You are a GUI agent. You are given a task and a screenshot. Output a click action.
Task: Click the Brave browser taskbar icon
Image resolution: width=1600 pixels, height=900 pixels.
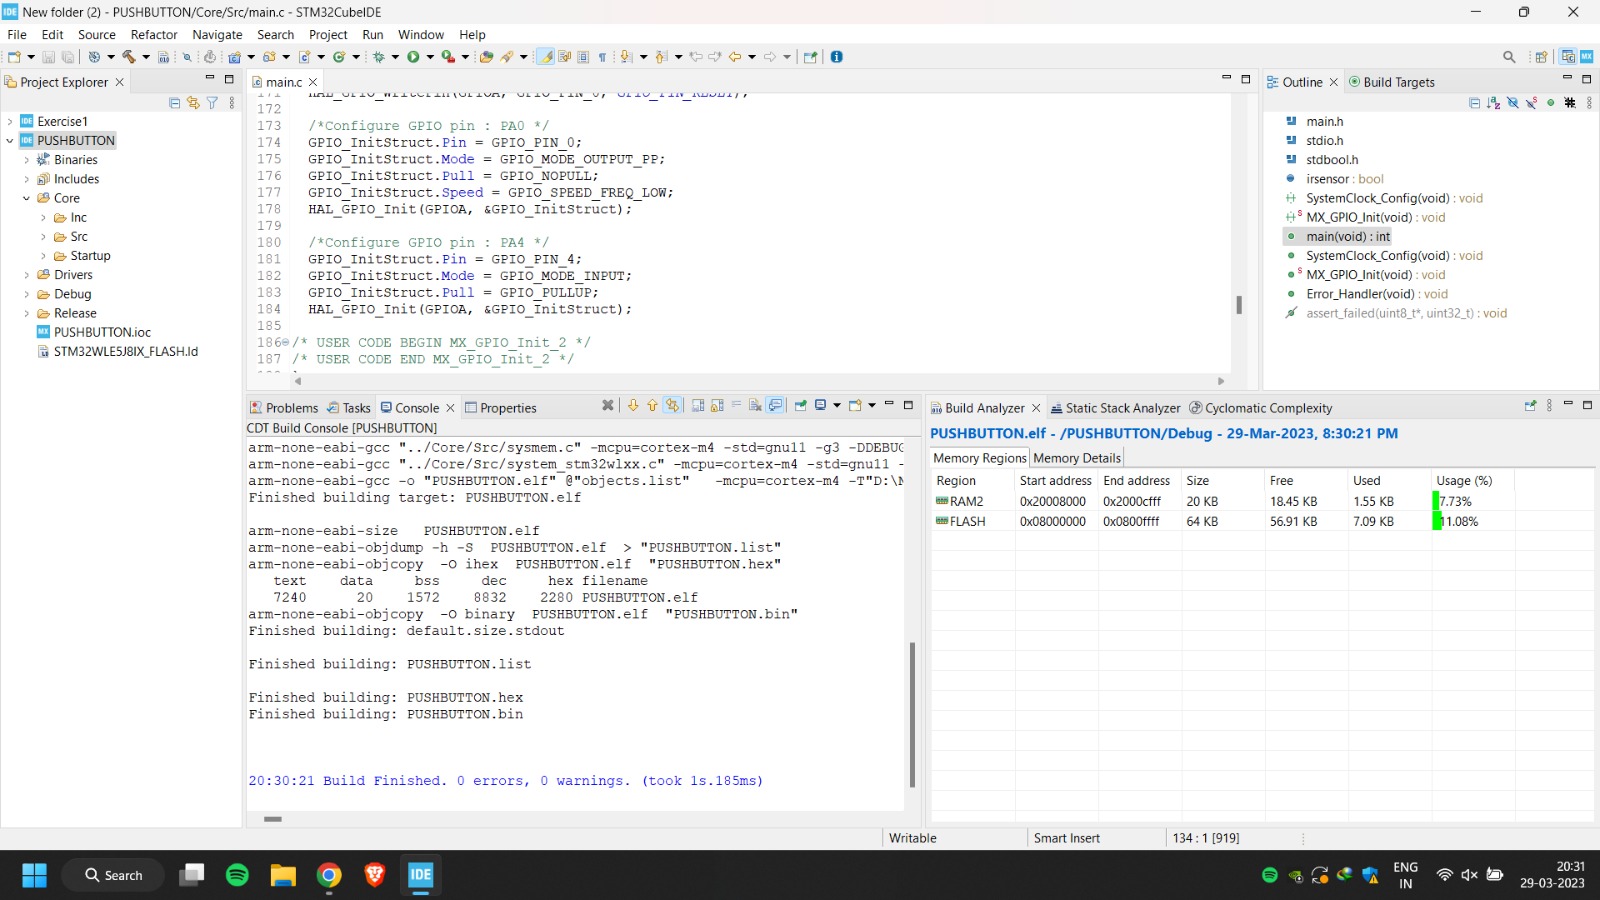pos(375,875)
